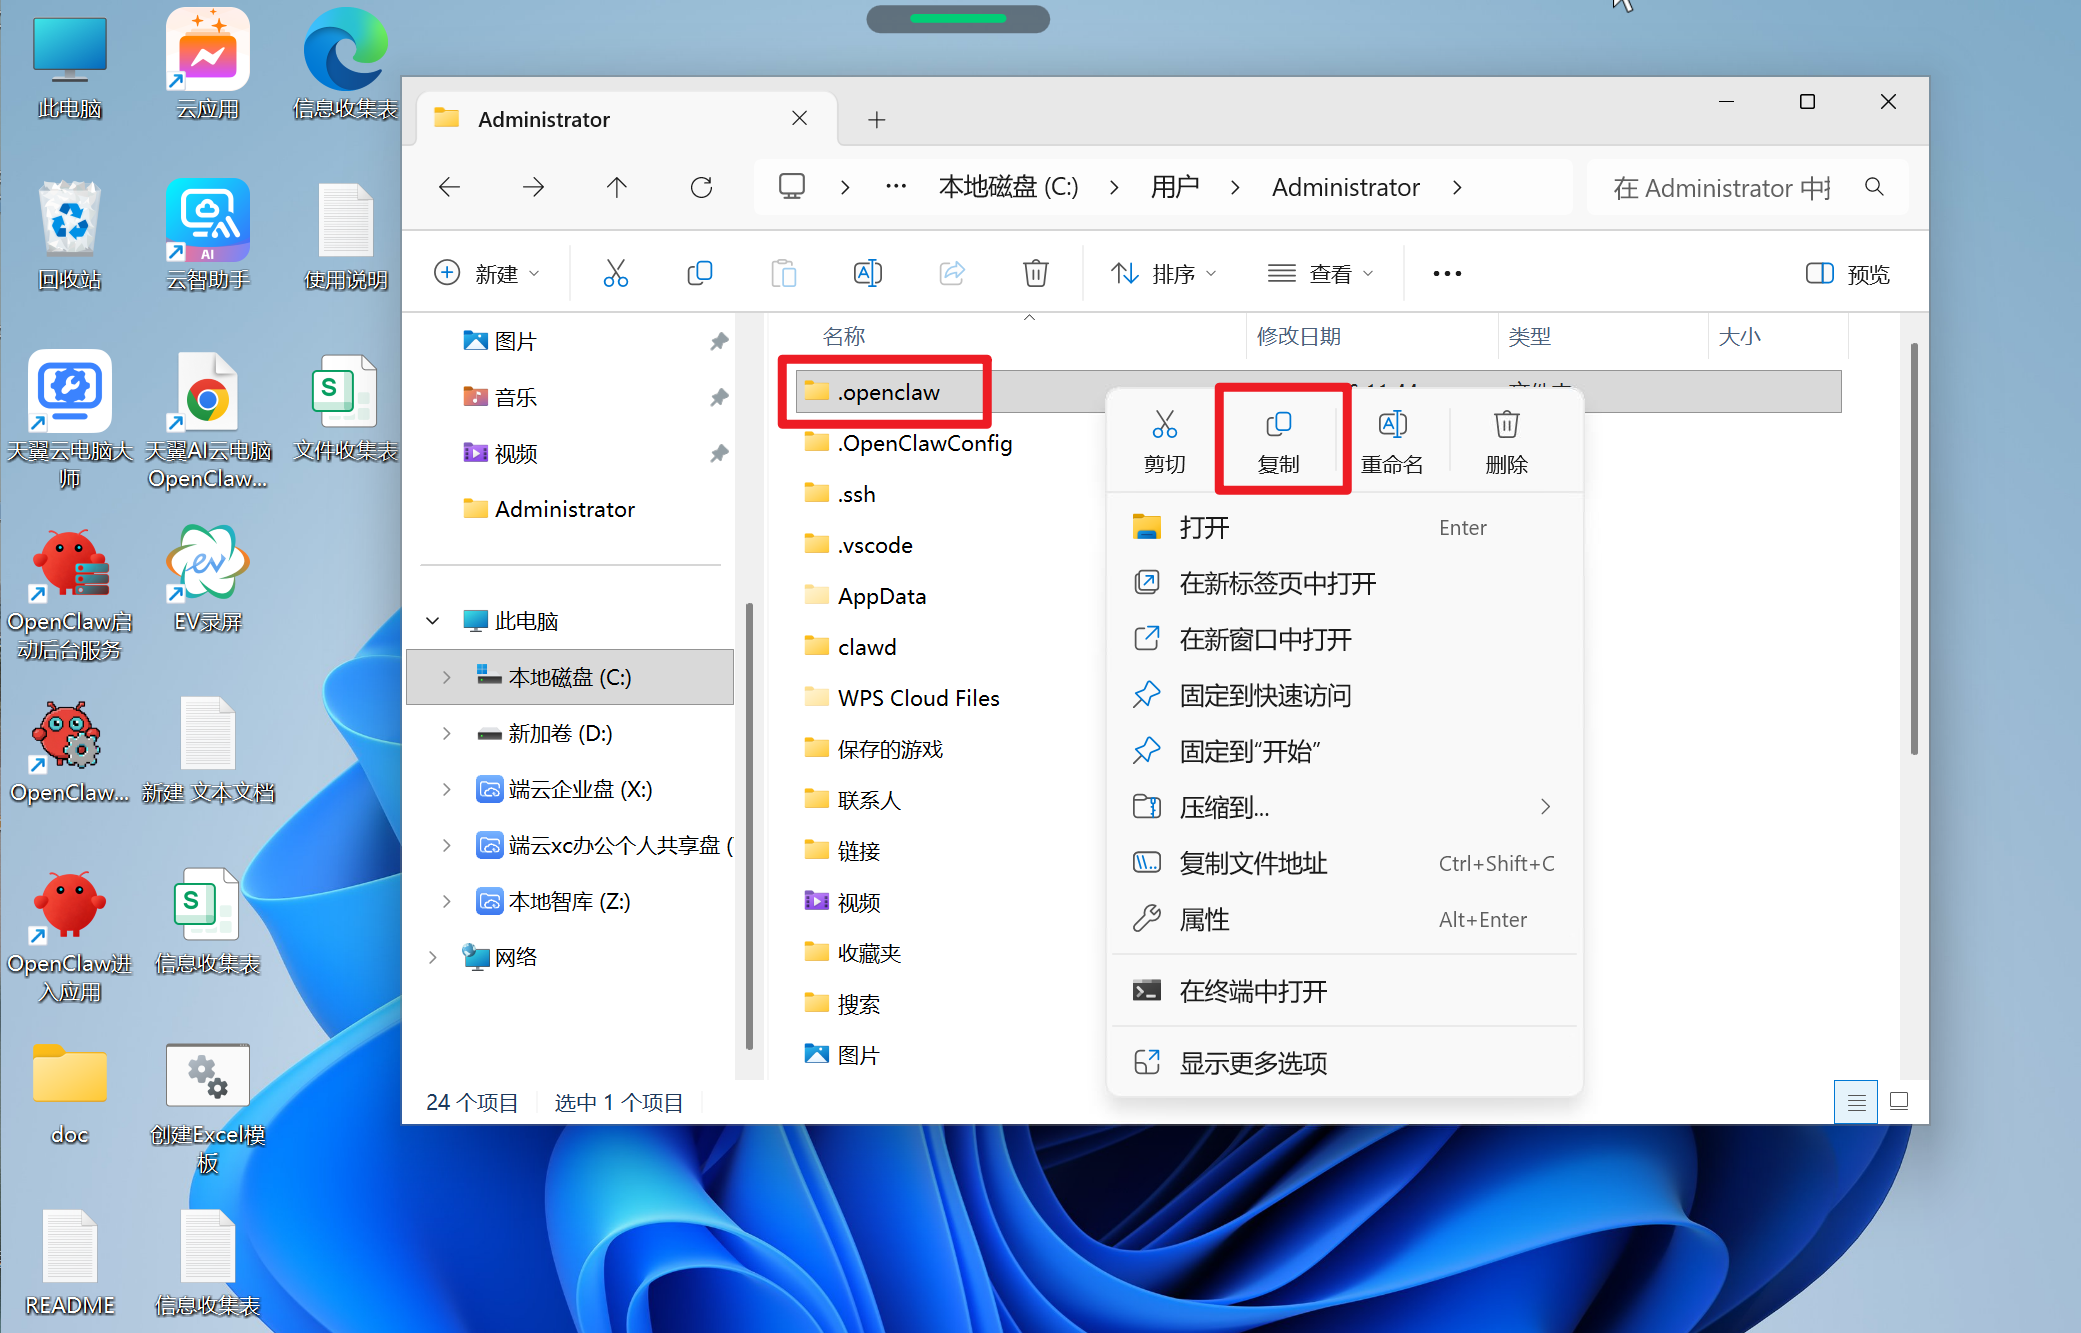Click the Refresh button in the navigation bar
The image size is (2081, 1333).
(x=701, y=187)
